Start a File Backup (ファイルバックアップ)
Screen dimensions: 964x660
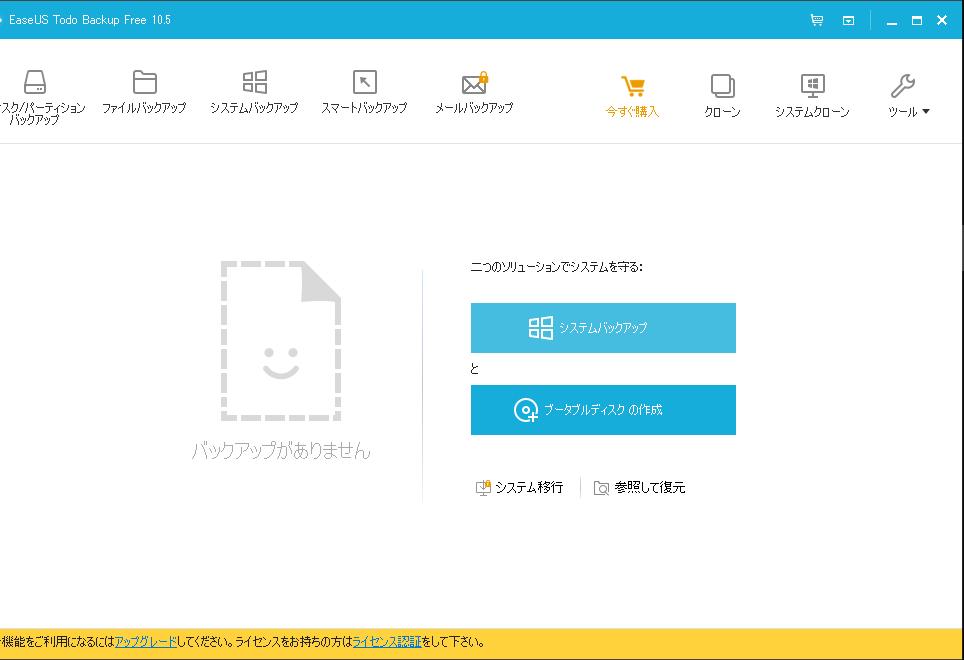[144, 92]
